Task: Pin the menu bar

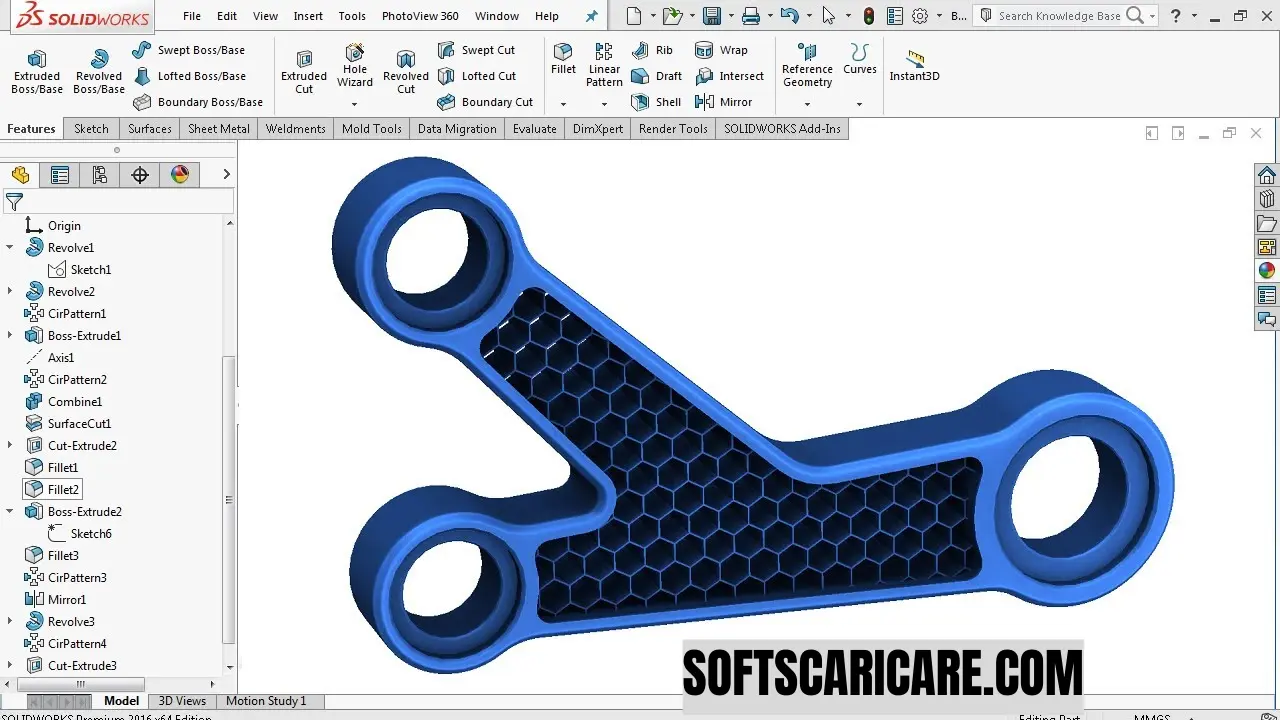Action: pos(592,16)
